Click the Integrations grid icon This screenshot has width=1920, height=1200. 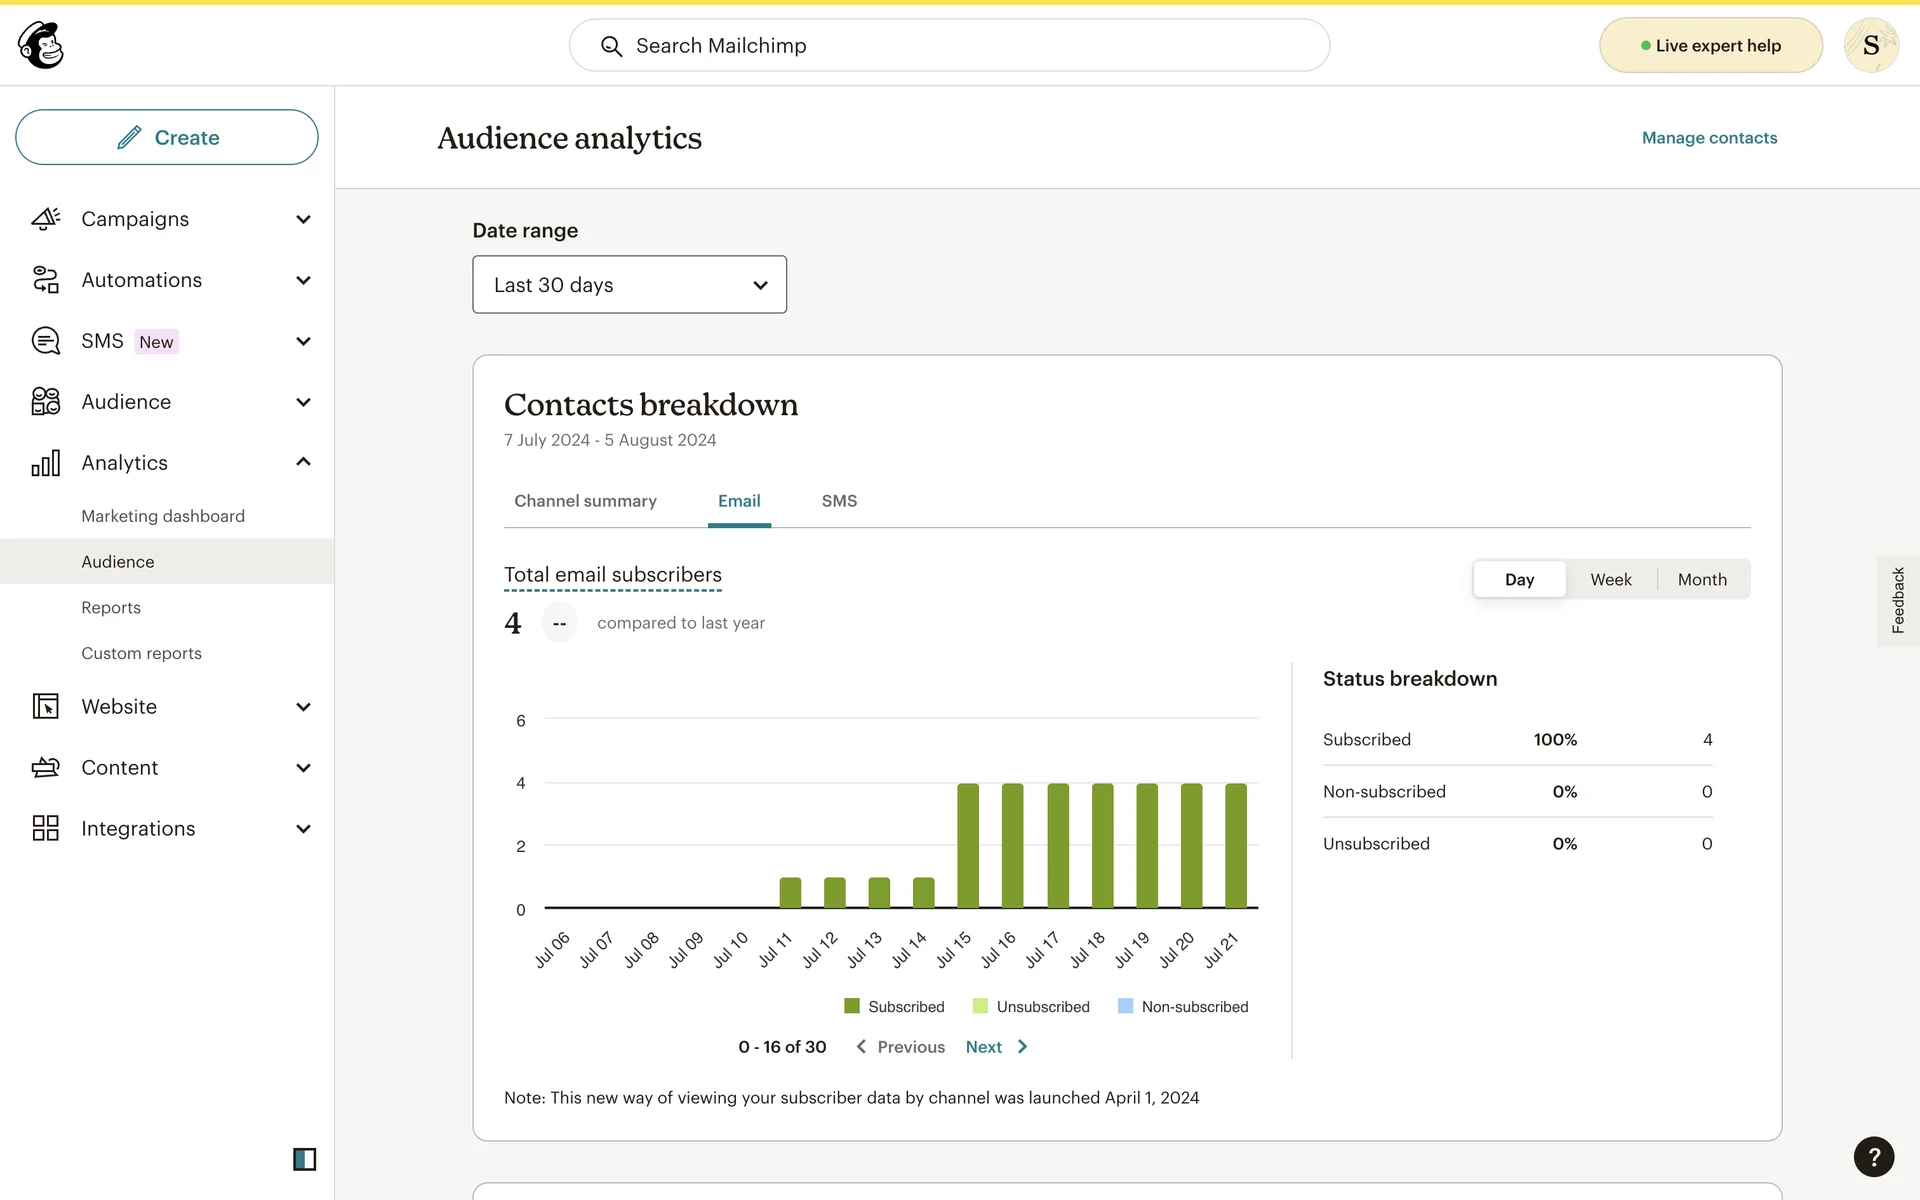(x=46, y=828)
